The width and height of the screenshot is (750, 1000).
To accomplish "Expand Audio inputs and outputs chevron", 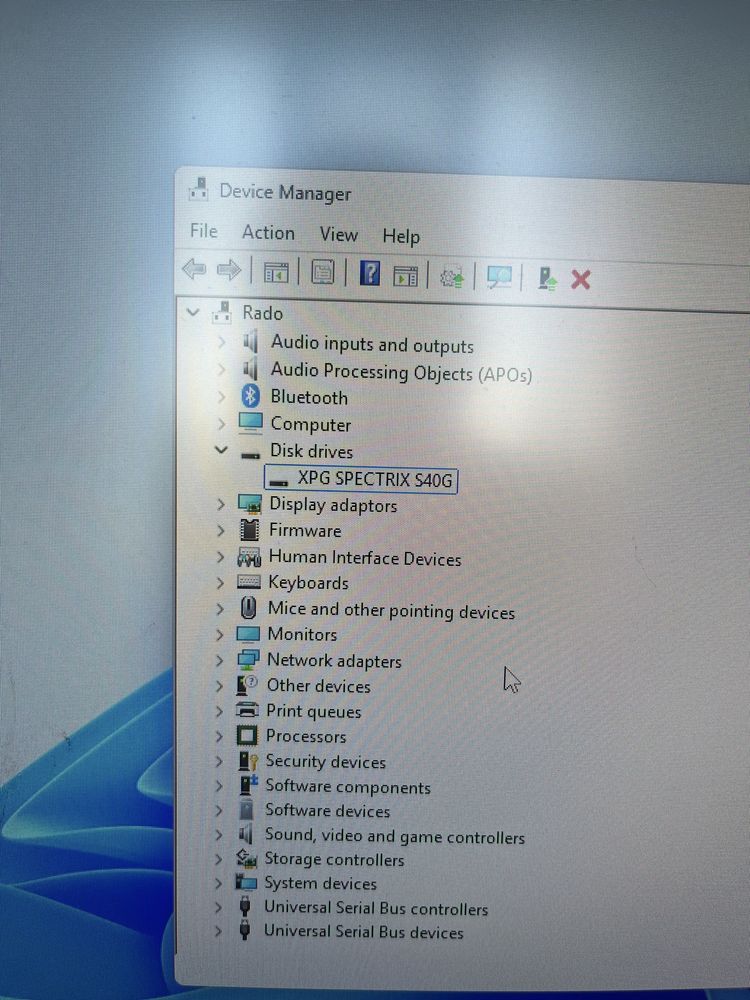I will (x=221, y=342).
